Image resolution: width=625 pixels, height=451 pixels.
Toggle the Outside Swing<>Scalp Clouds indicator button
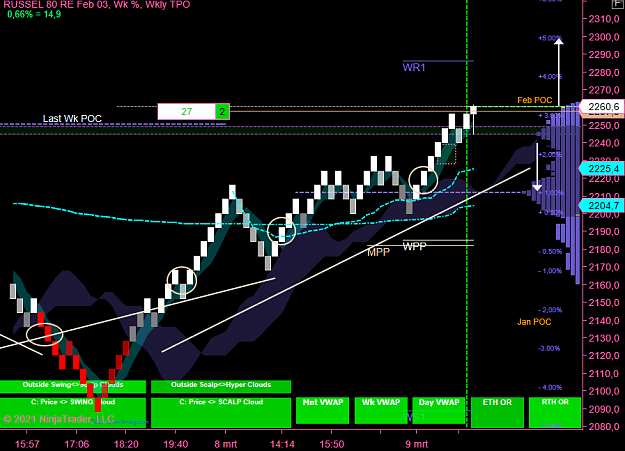pyautogui.click(x=73, y=386)
